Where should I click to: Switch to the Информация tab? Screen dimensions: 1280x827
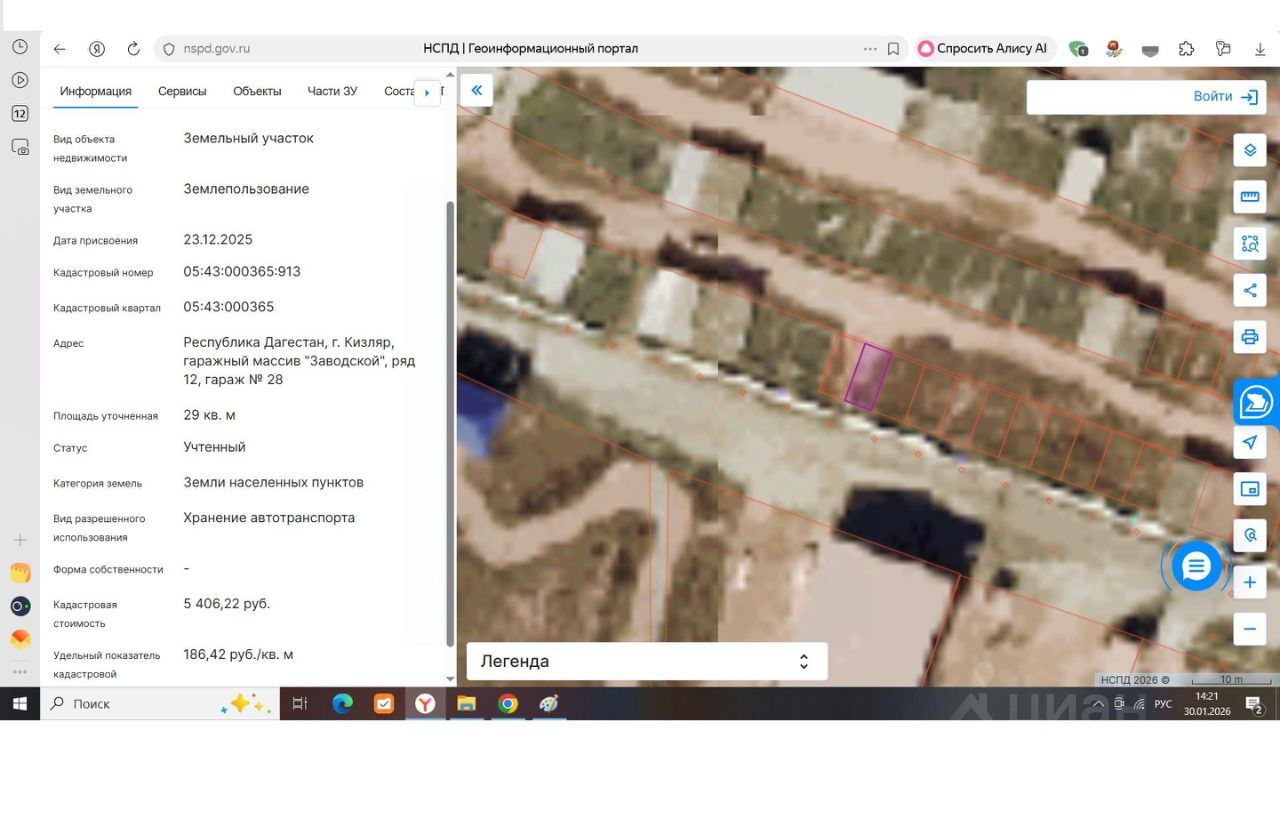click(95, 91)
